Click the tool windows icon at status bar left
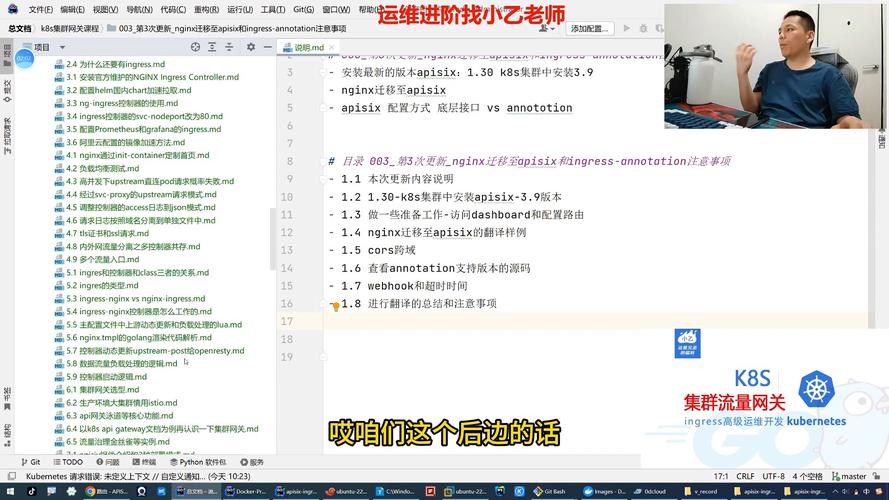The height and width of the screenshot is (500, 889). click(x=11, y=476)
